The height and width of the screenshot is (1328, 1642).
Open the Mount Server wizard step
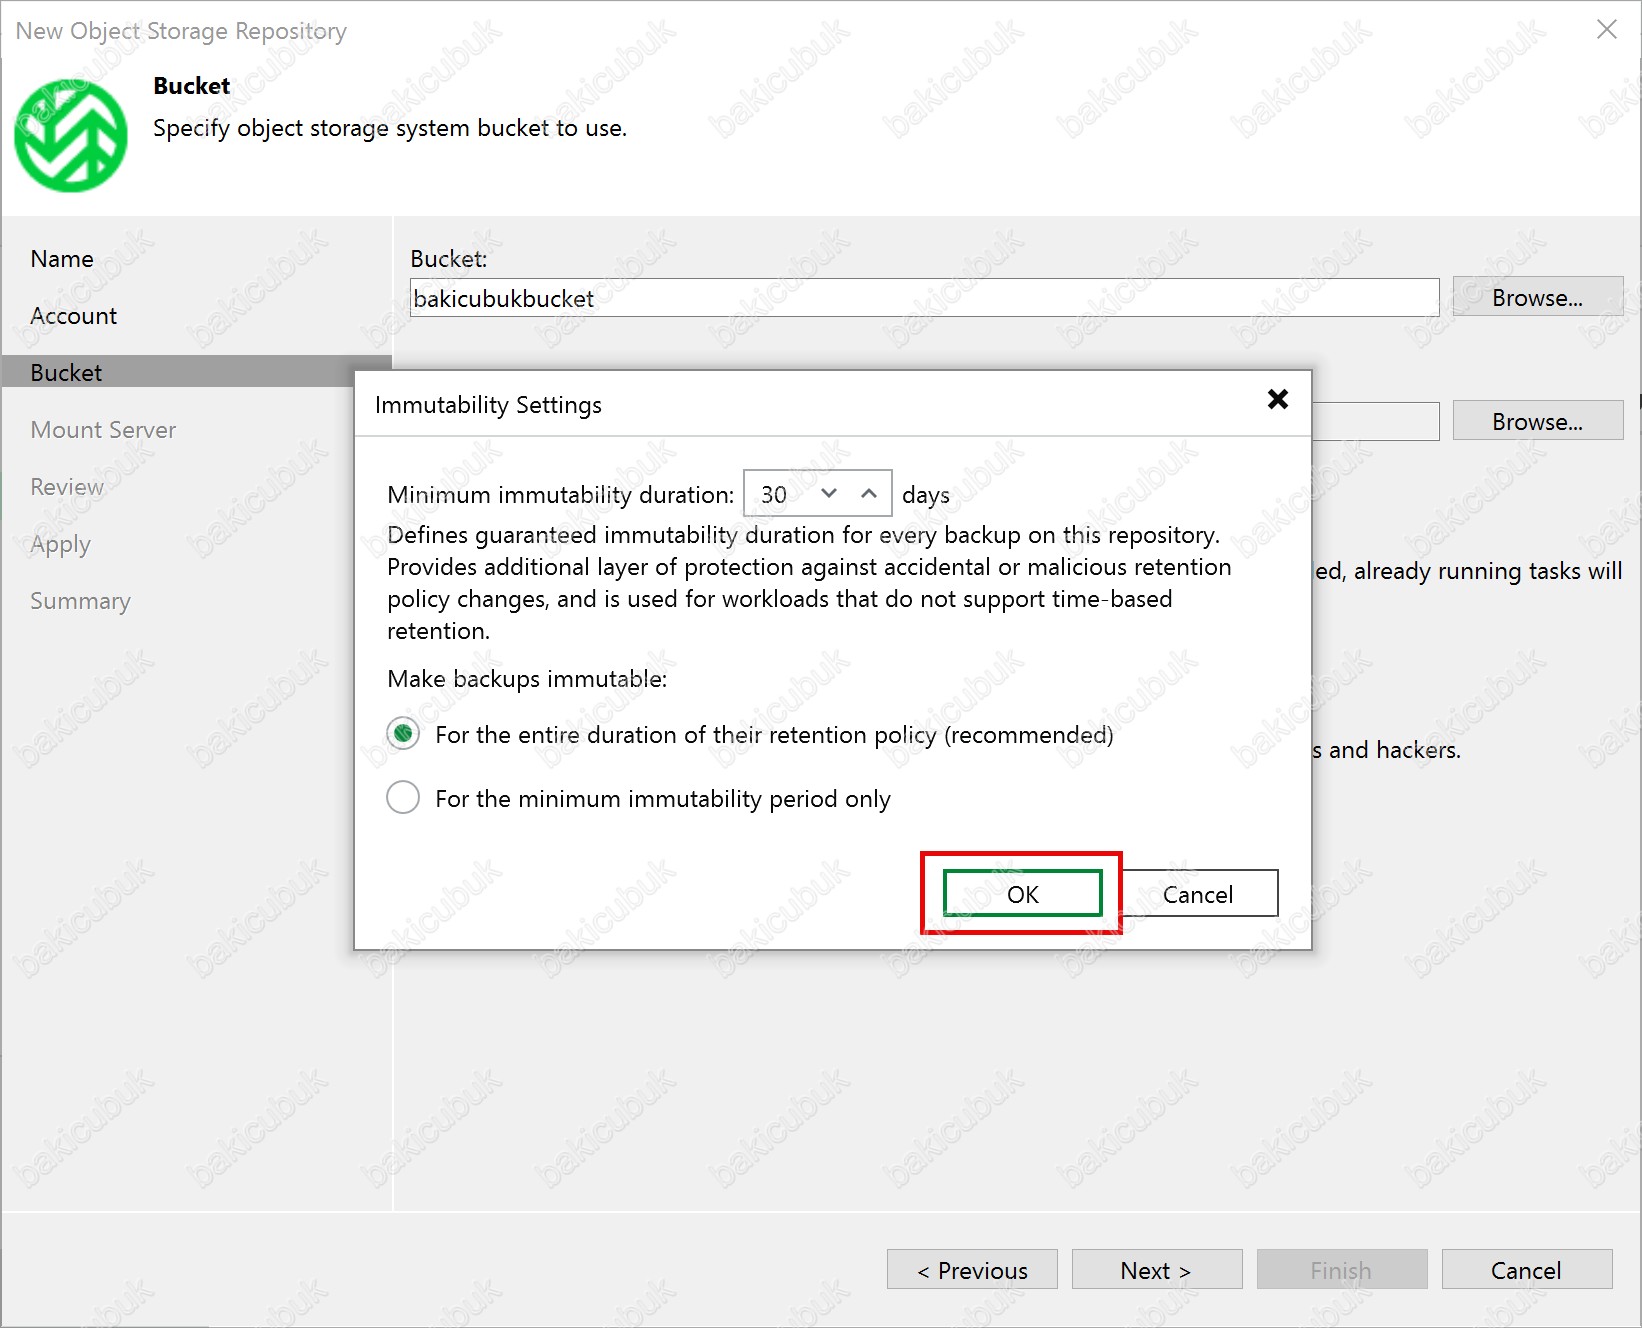pos(103,430)
